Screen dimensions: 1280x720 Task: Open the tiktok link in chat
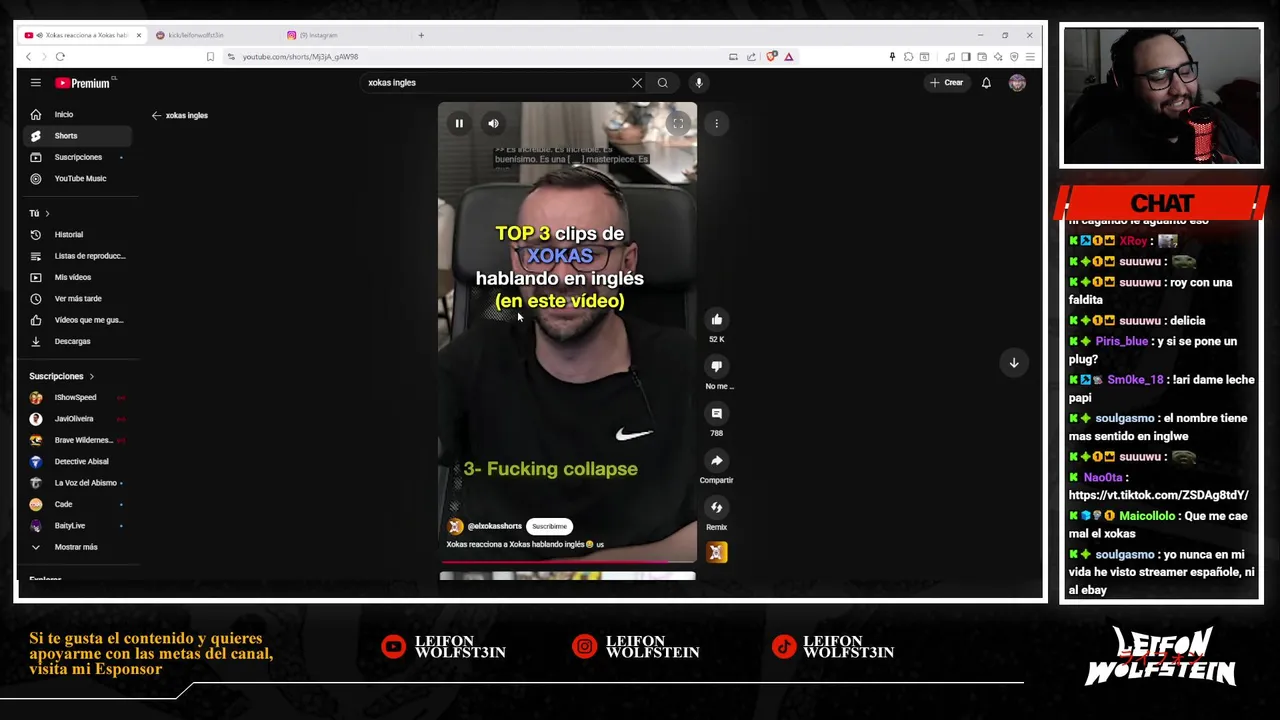pos(1158,495)
